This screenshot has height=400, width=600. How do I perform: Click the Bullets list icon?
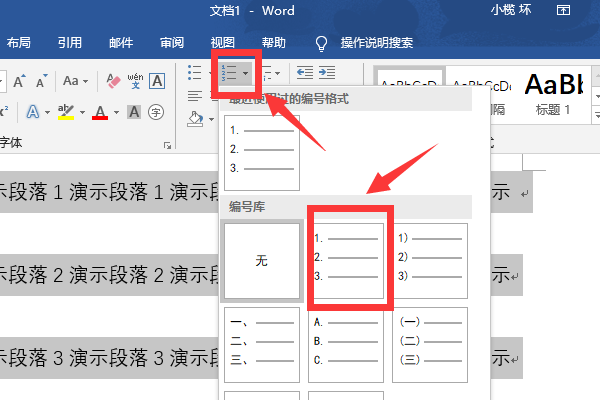point(195,72)
